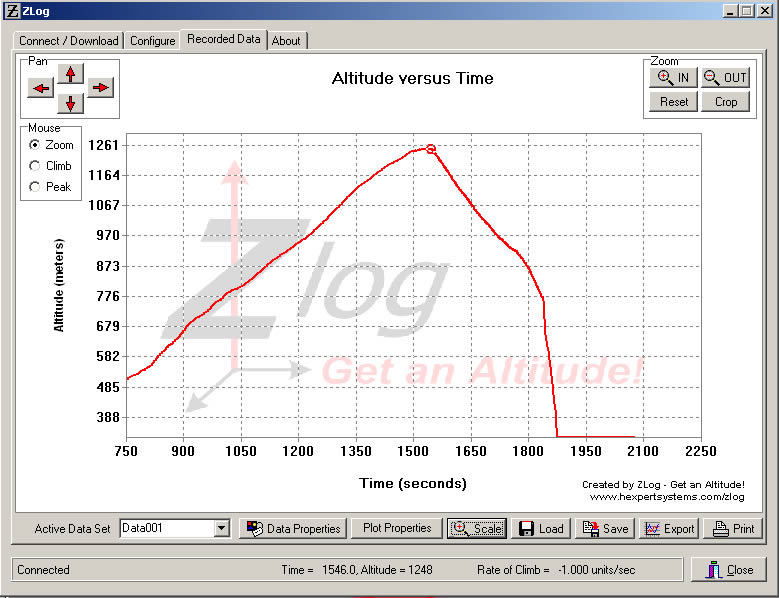Load a data file

(541, 528)
